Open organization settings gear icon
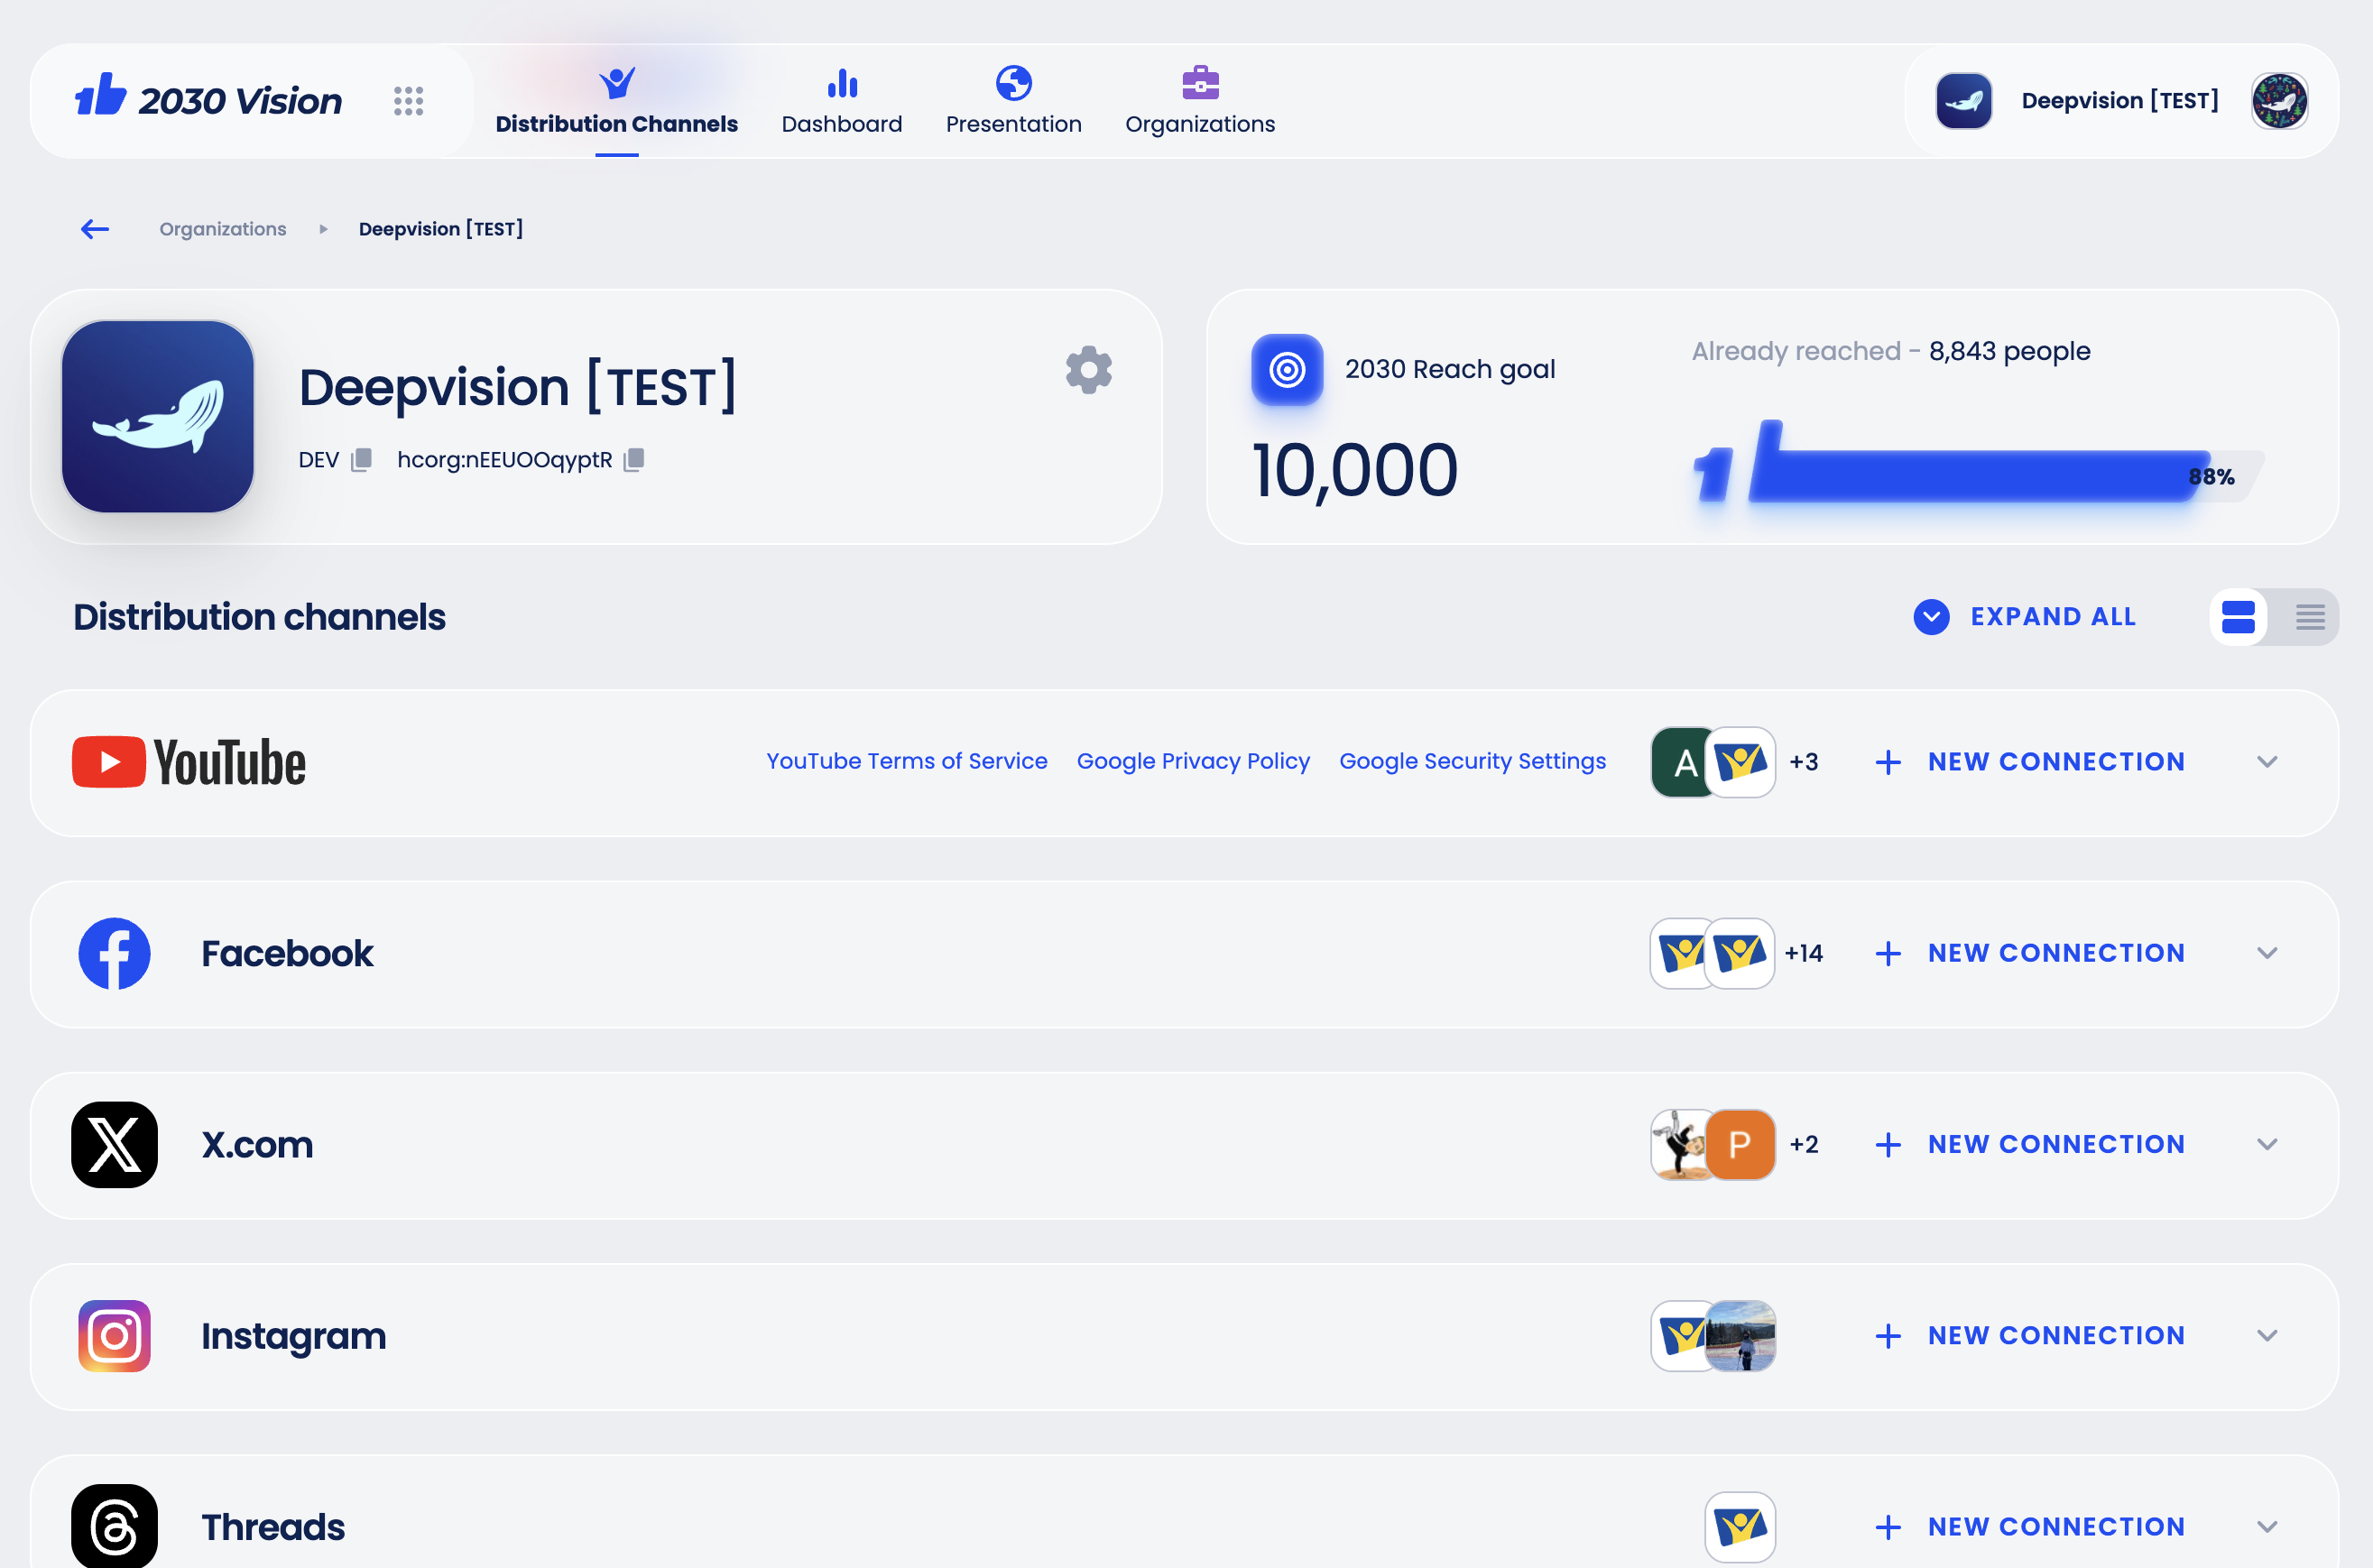 (1088, 371)
